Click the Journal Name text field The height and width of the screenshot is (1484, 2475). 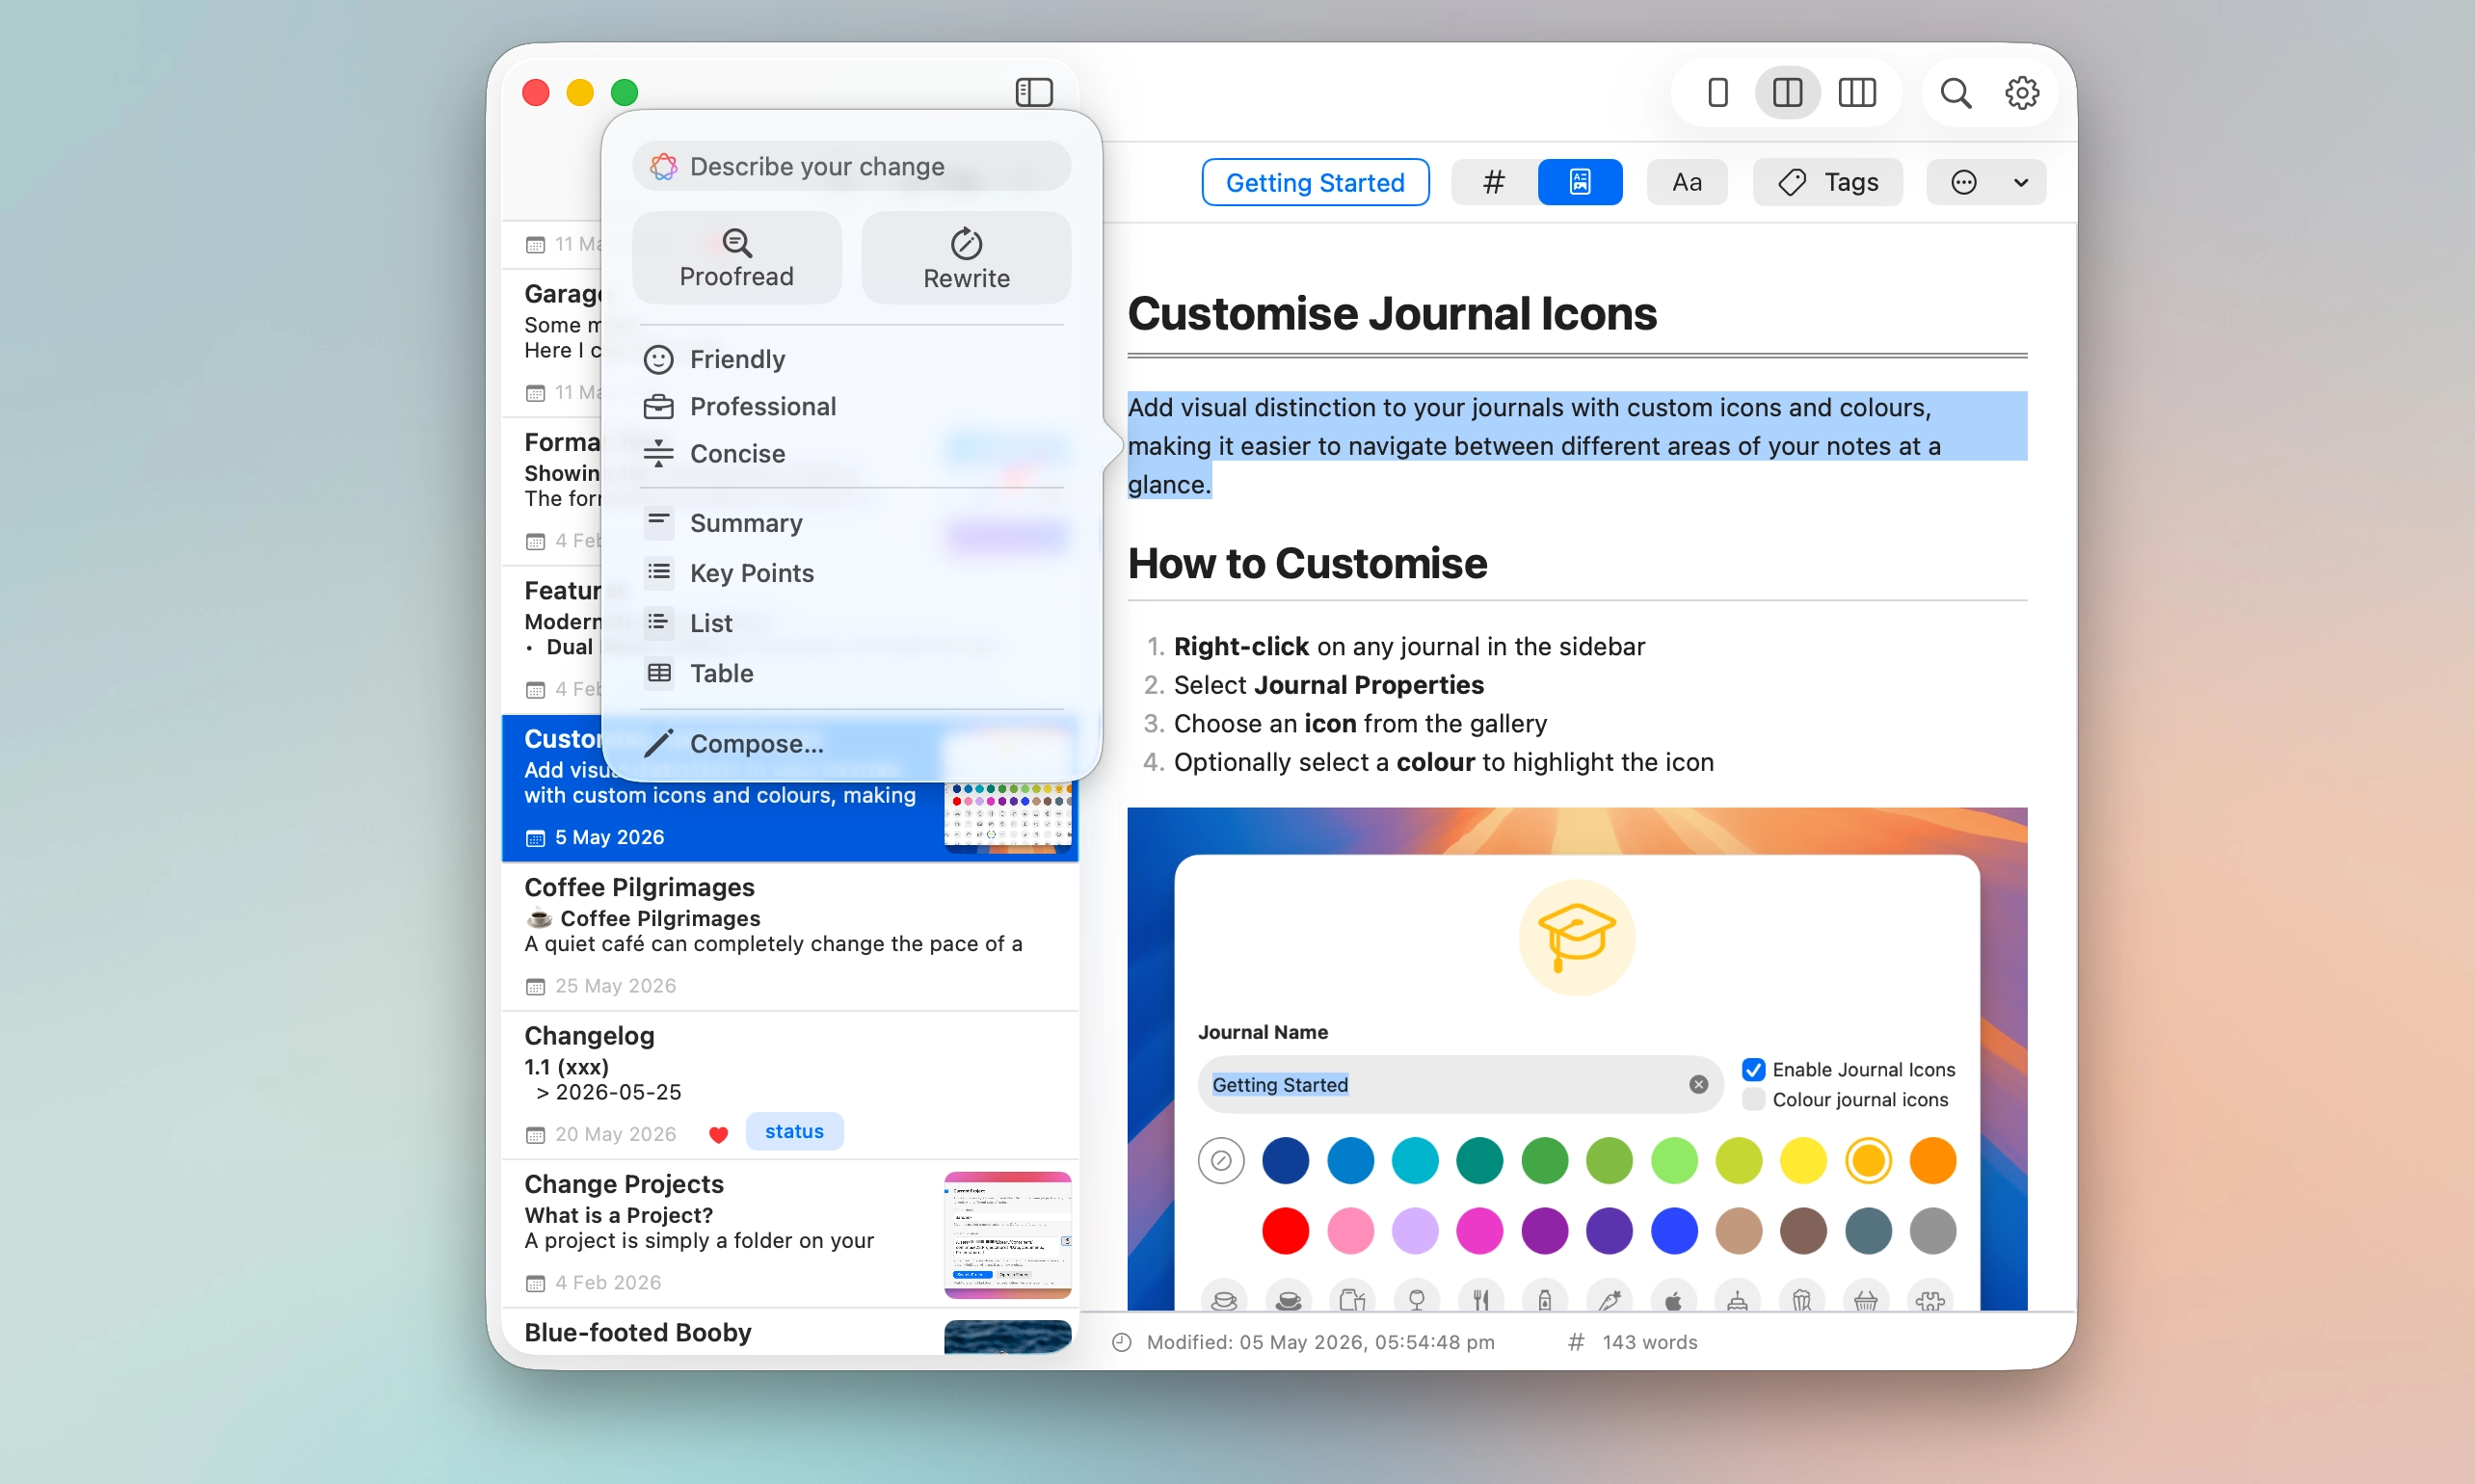pos(1459,1084)
